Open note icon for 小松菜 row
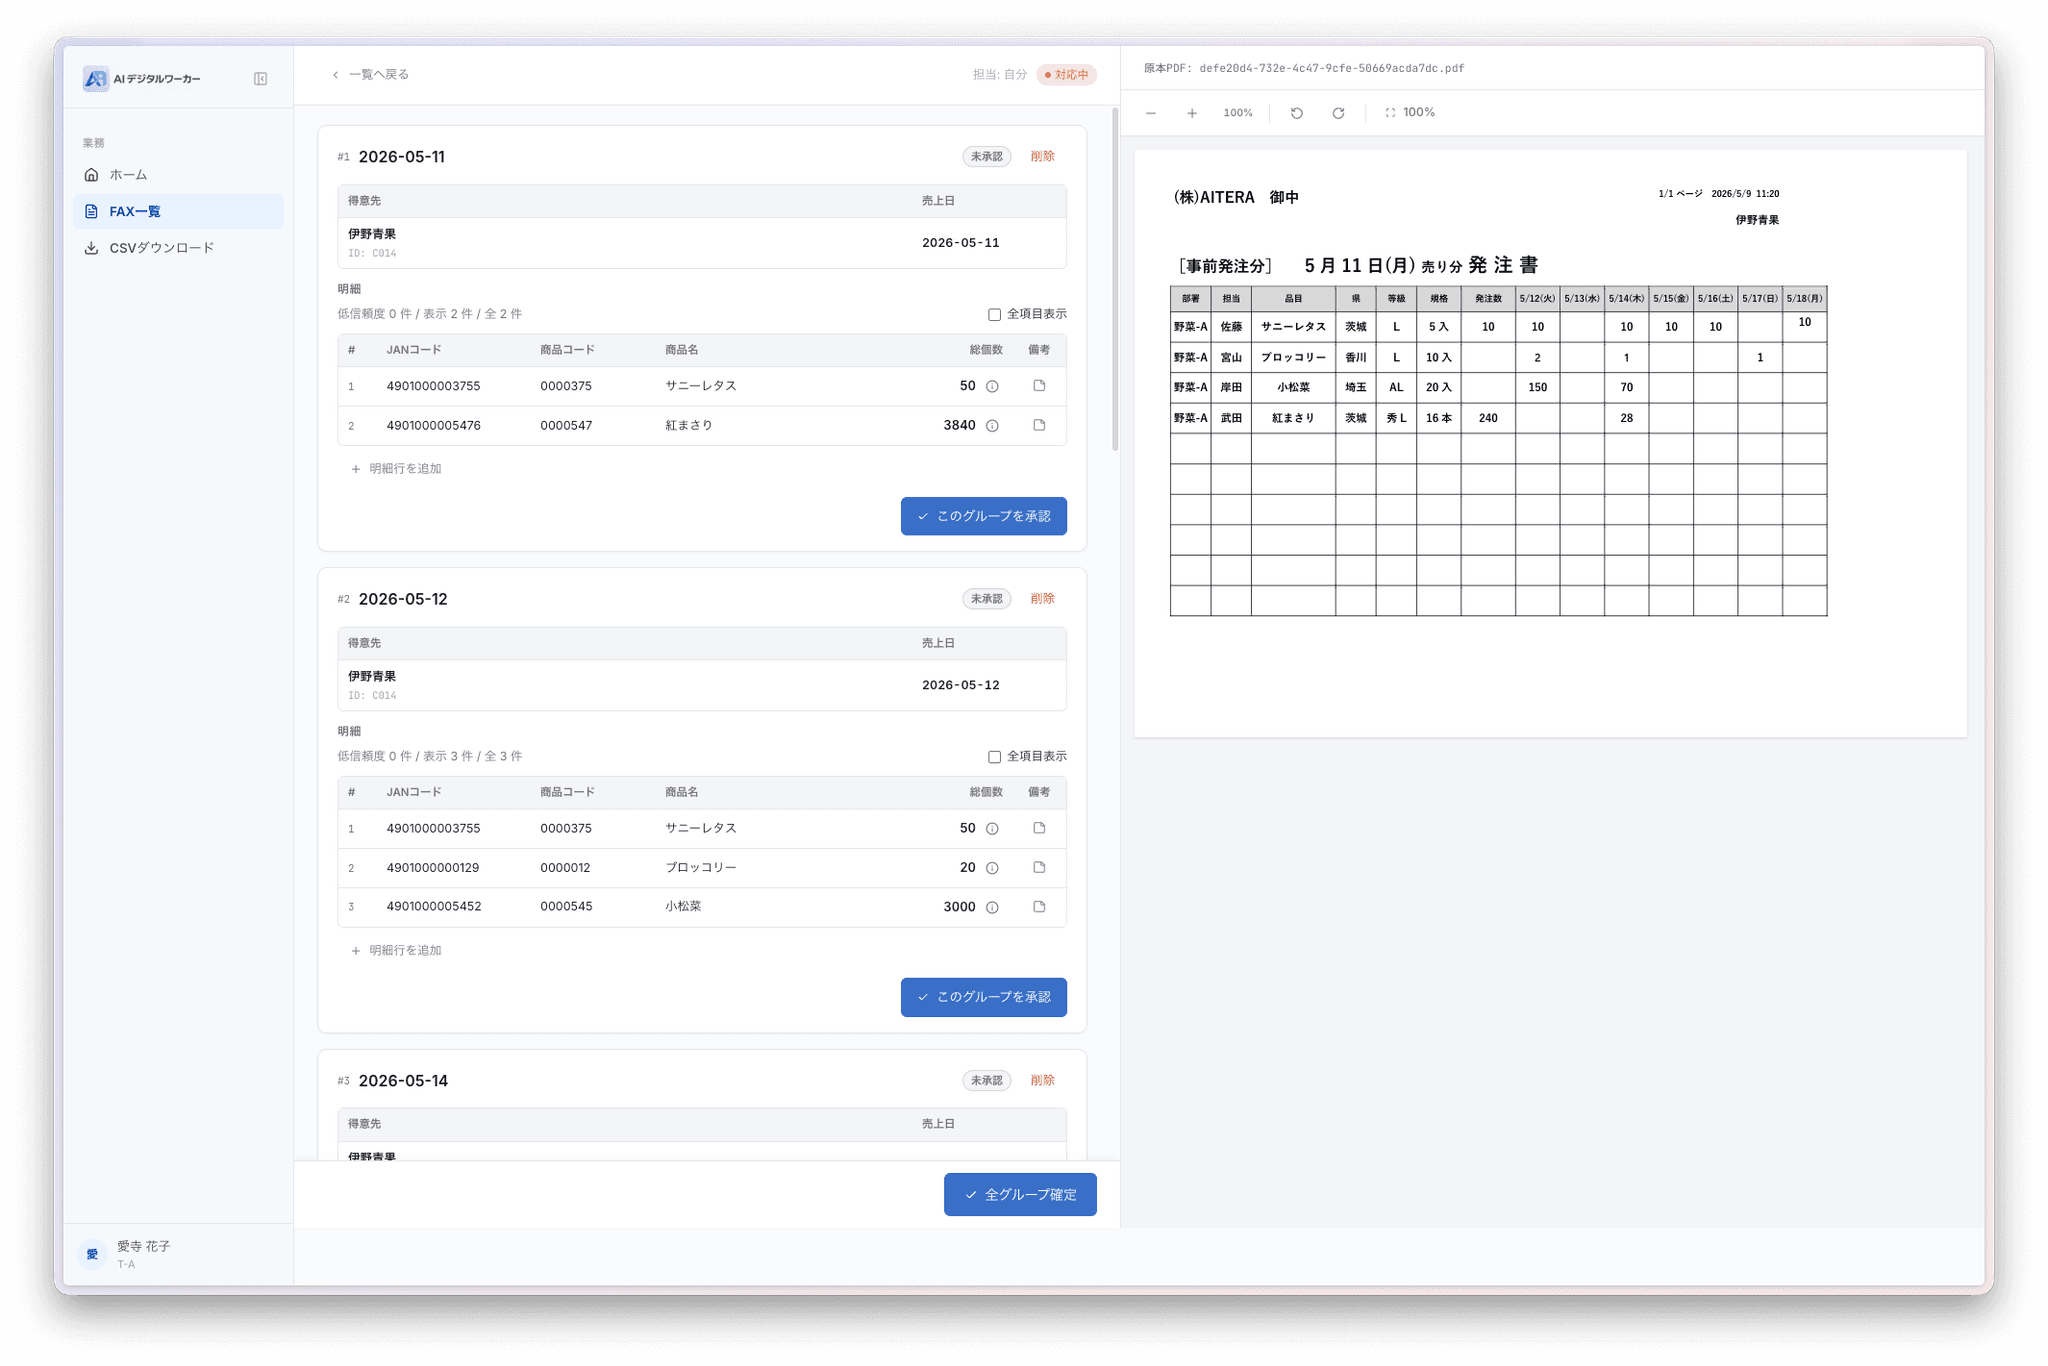Screen dimensions: 2048x1366 click(1039, 907)
